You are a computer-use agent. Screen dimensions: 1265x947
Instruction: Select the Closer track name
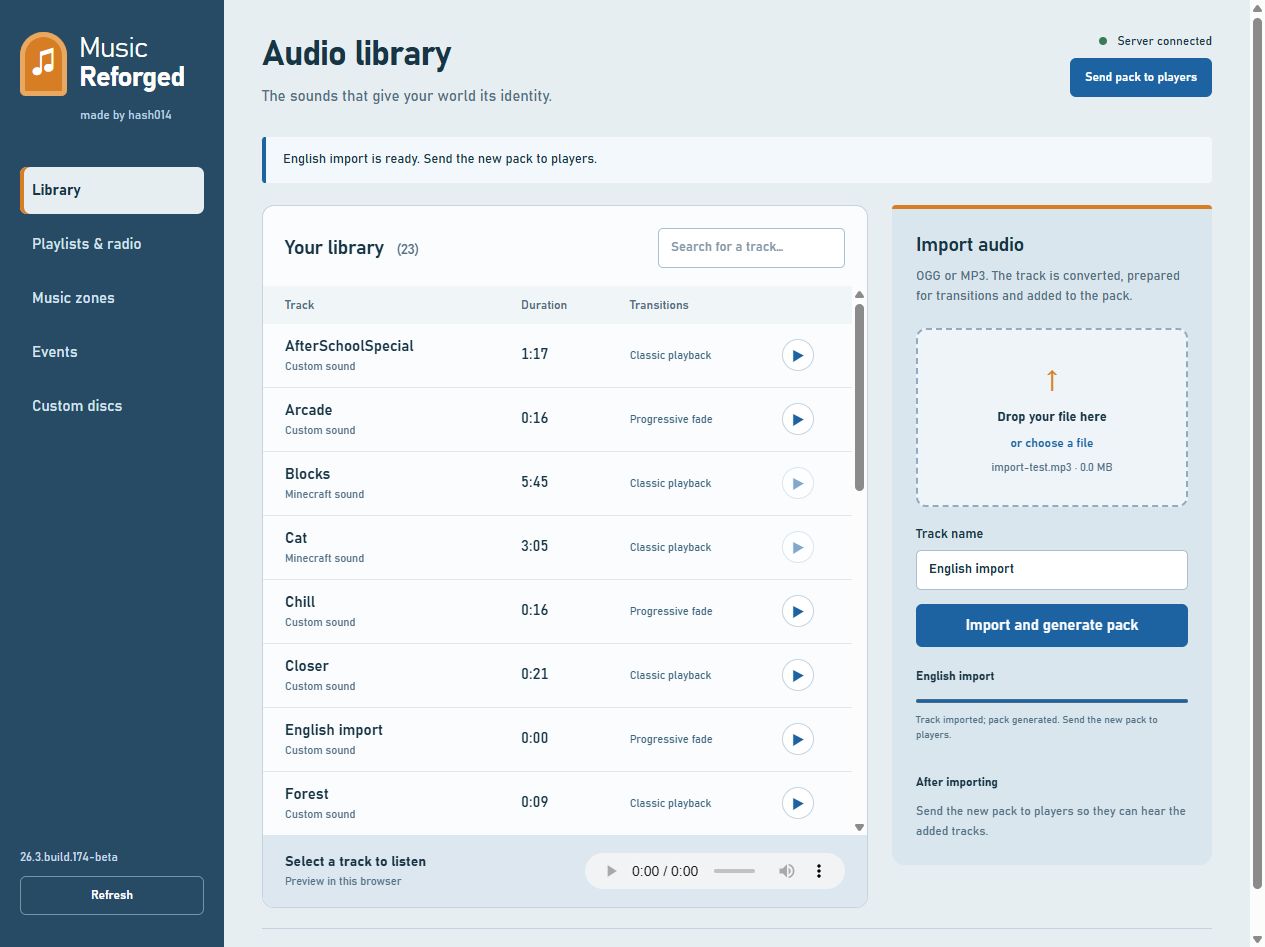[307, 666]
